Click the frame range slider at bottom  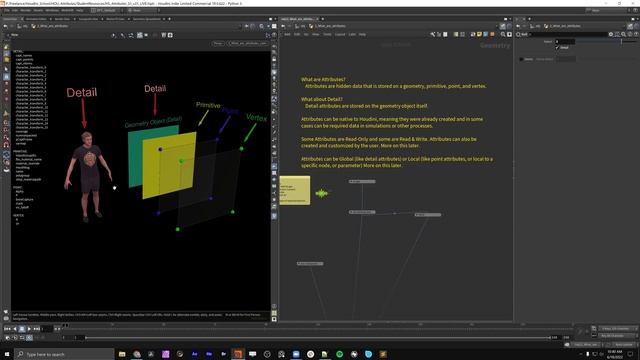(x=318, y=338)
